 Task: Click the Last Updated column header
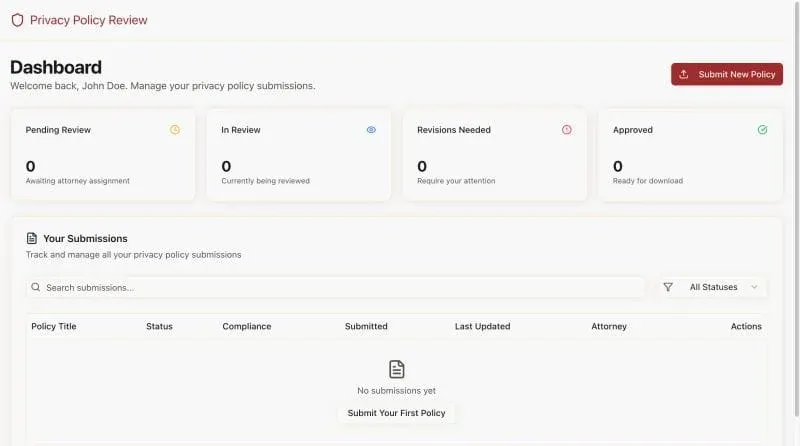[x=482, y=326]
